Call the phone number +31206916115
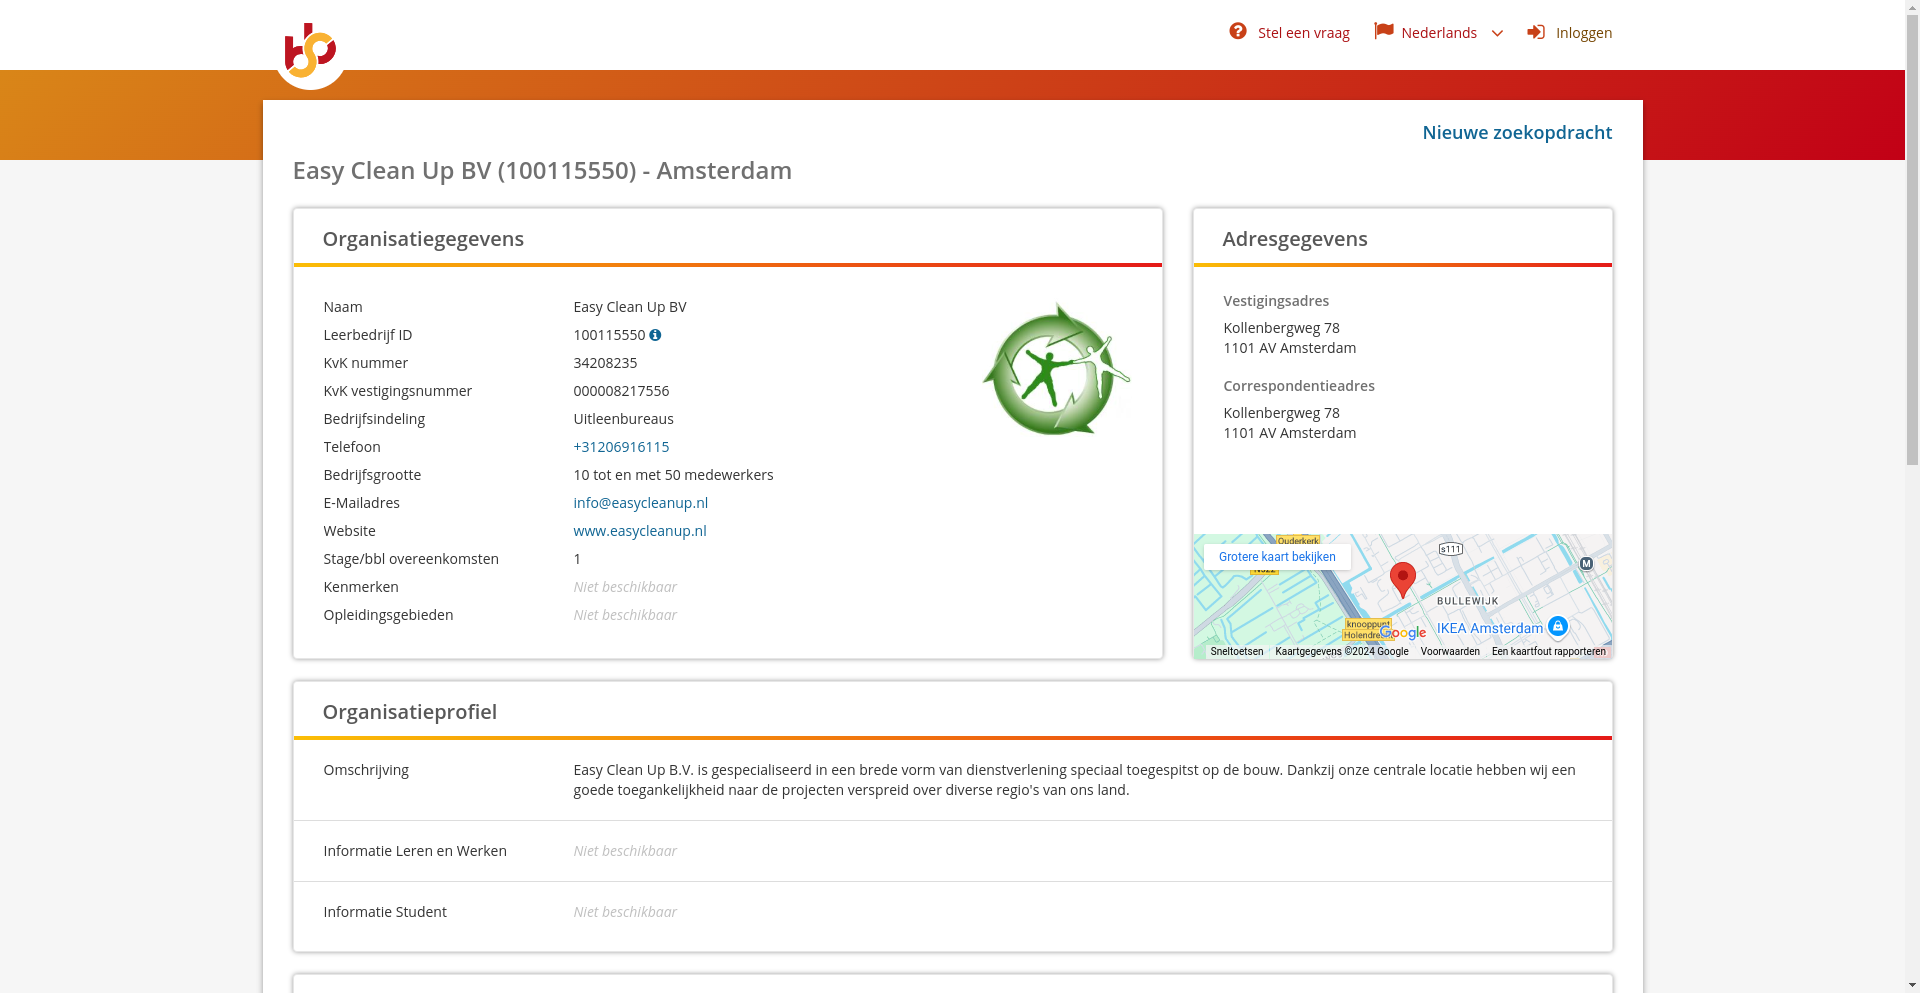Image resolution: width=1920 pixels, height=993 pixels. [x=621, y=447]
